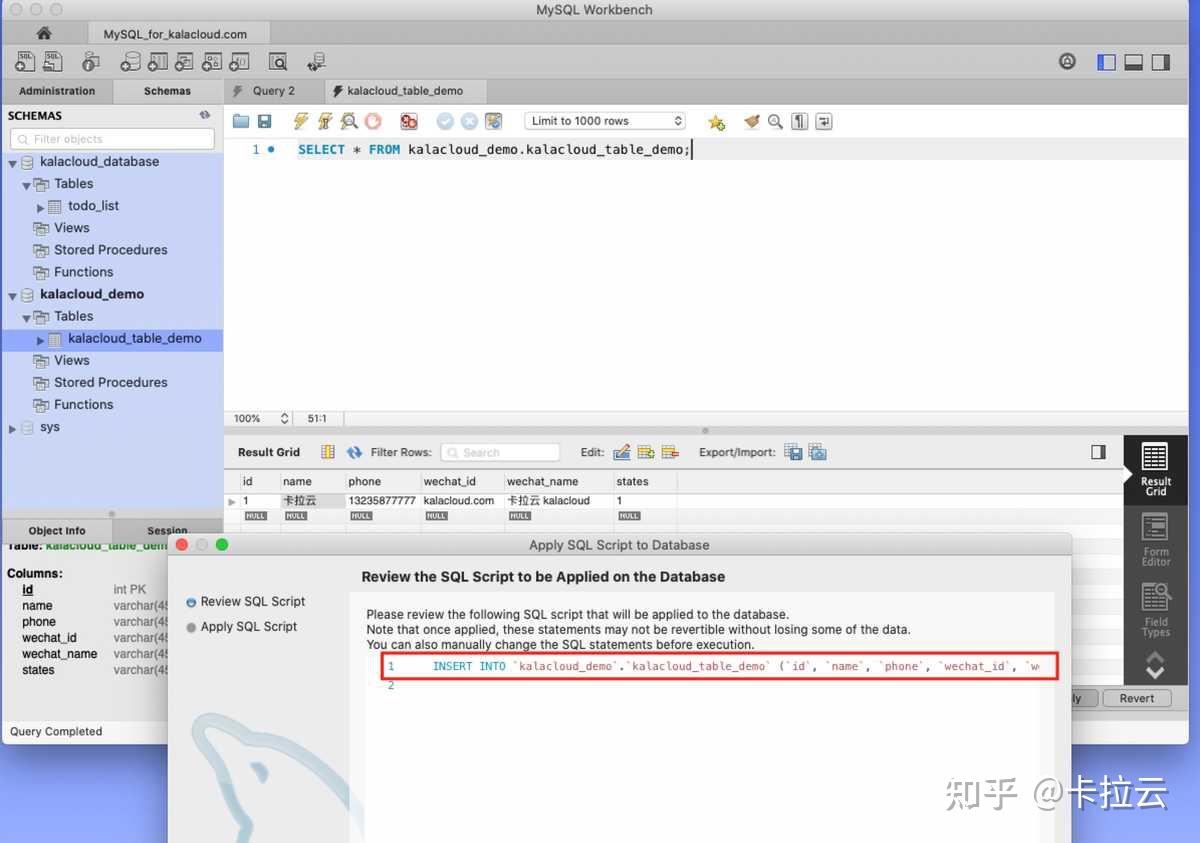Click the Revert button
Viewport: 1200px width, 843px height.
coord(1137,698)
